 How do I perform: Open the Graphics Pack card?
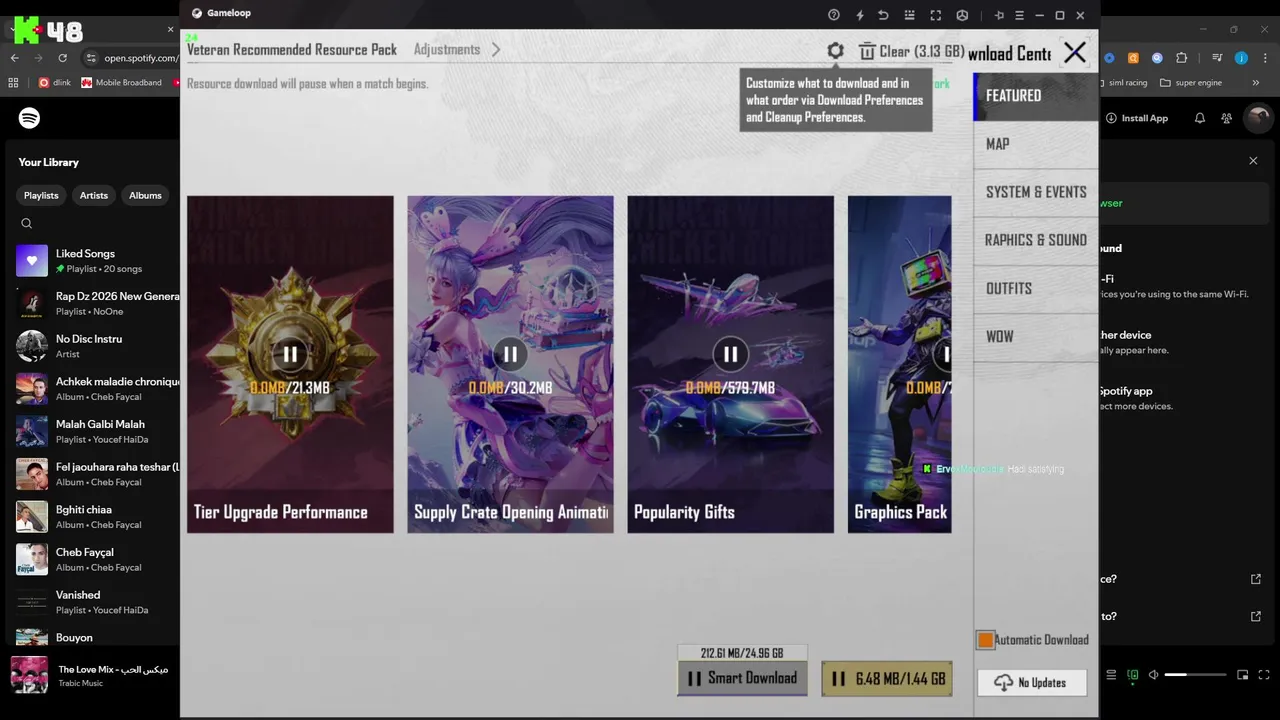[899, 364]
